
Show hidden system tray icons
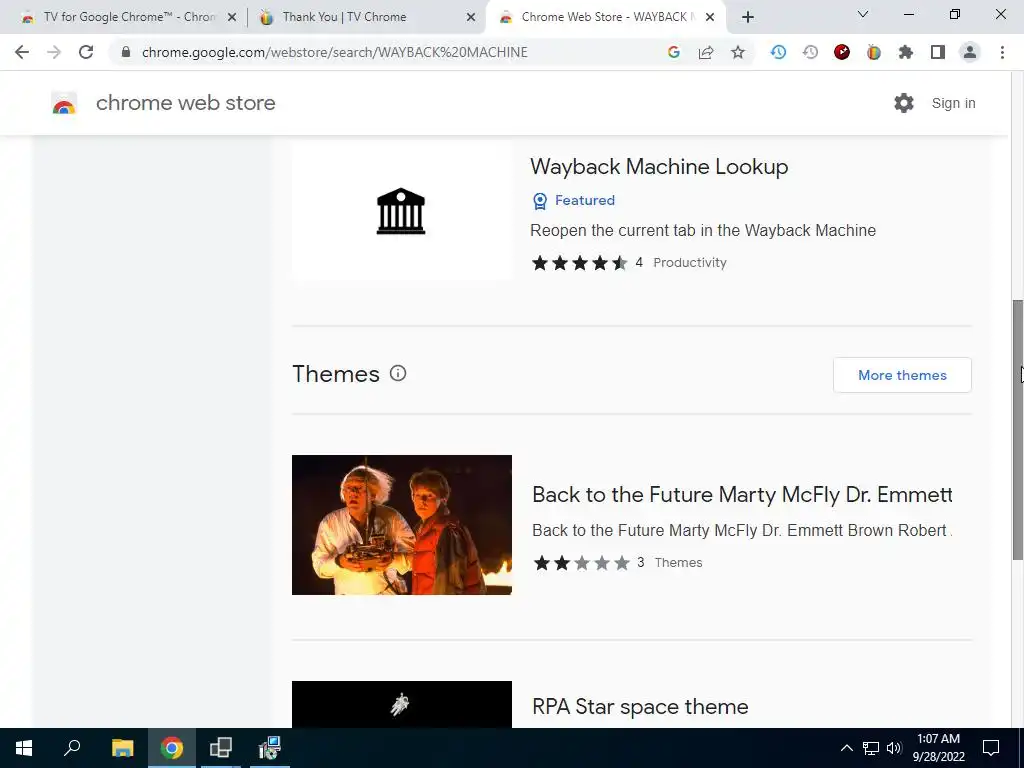[x=846, y=748]
